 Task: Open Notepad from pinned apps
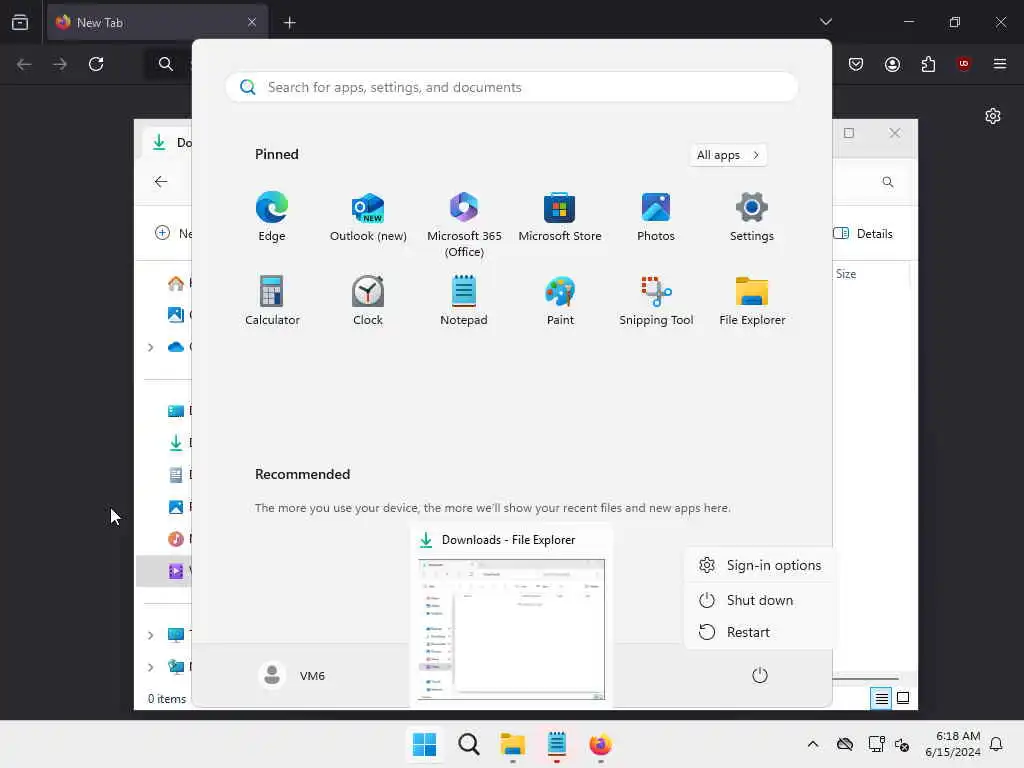click(464, 300)
